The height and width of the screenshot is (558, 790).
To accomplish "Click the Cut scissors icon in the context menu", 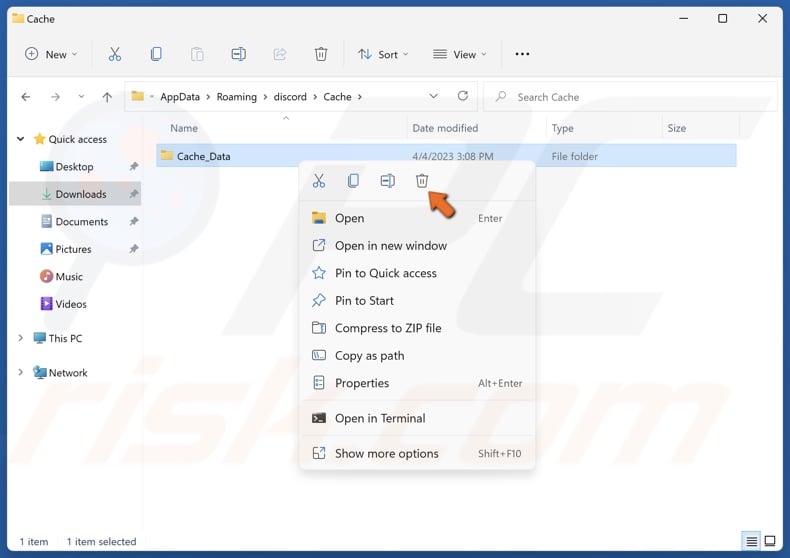I will tap(319, 181).
